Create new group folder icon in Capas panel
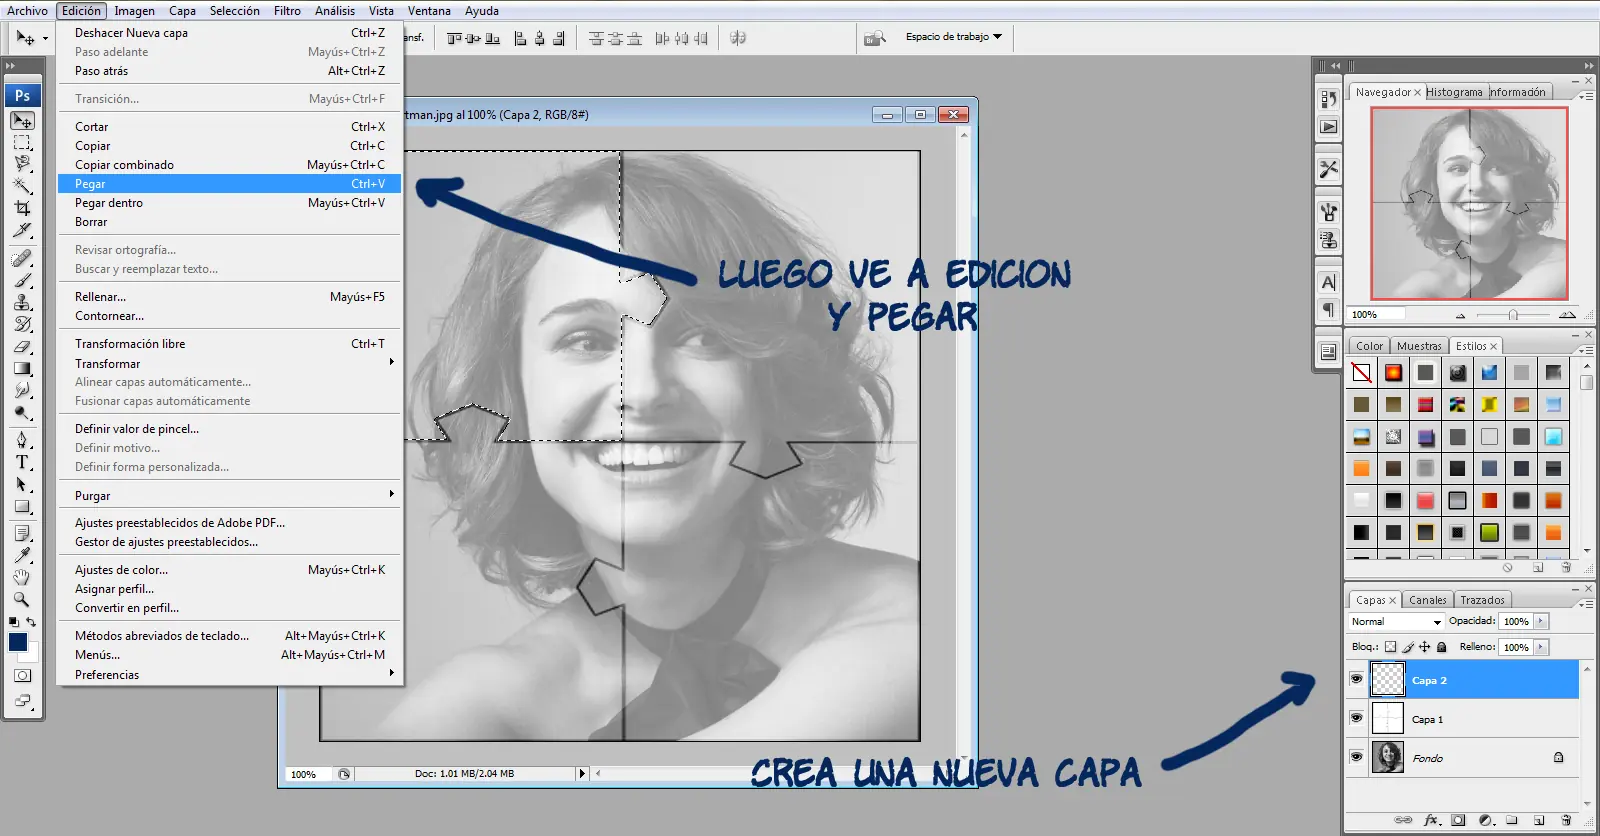 point(1512,820)
